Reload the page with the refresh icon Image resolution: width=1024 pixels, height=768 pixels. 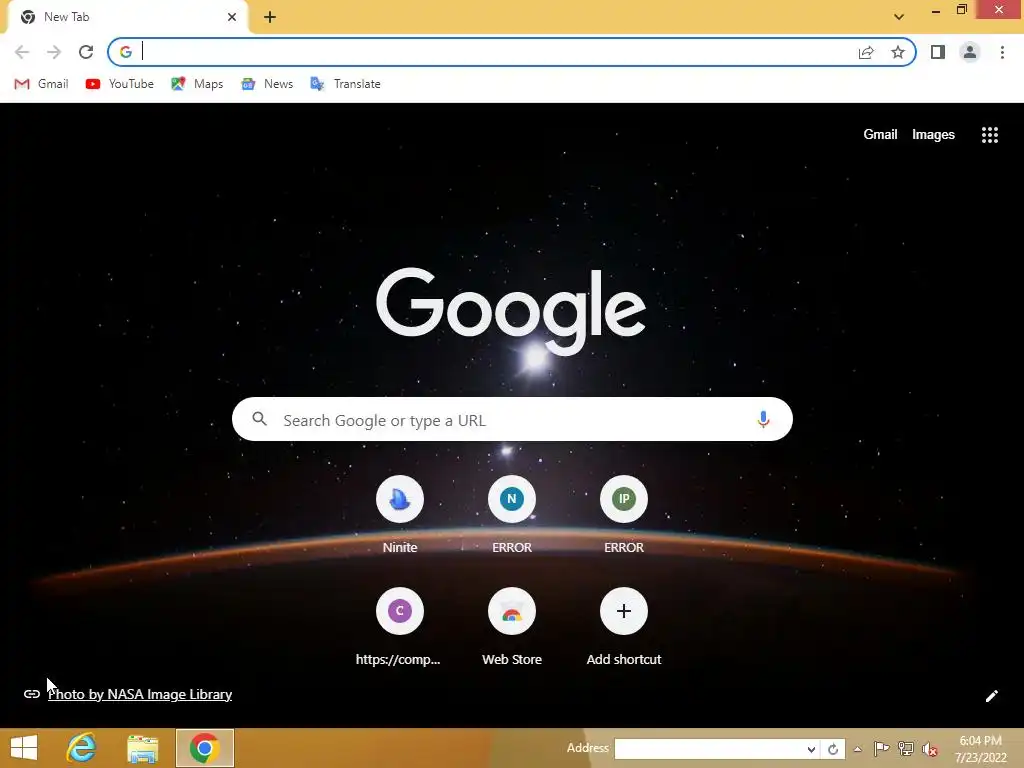86,52
